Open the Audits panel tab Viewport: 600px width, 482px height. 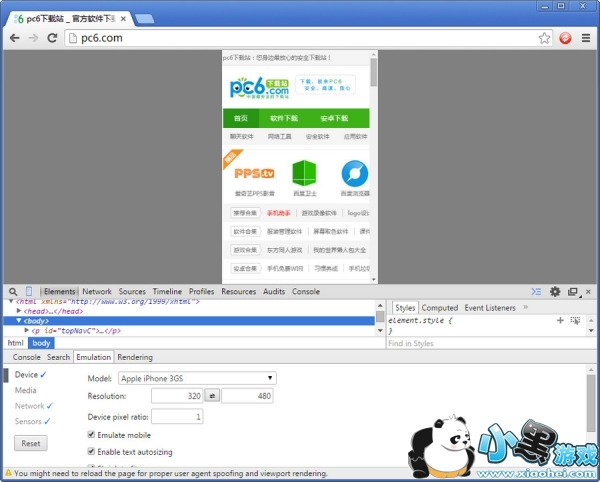(x=274, y=291)
